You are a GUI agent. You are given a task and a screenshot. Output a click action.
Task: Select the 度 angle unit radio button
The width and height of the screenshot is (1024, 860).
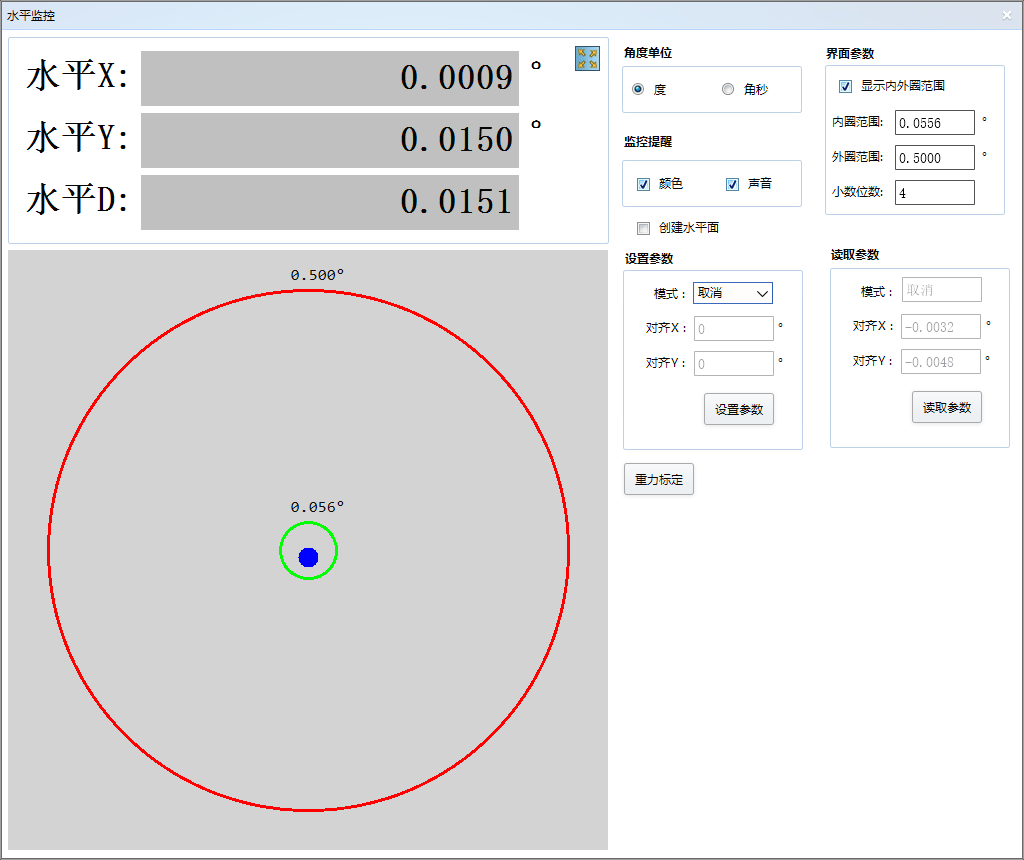pyautogui.click(x=638, y=89)
